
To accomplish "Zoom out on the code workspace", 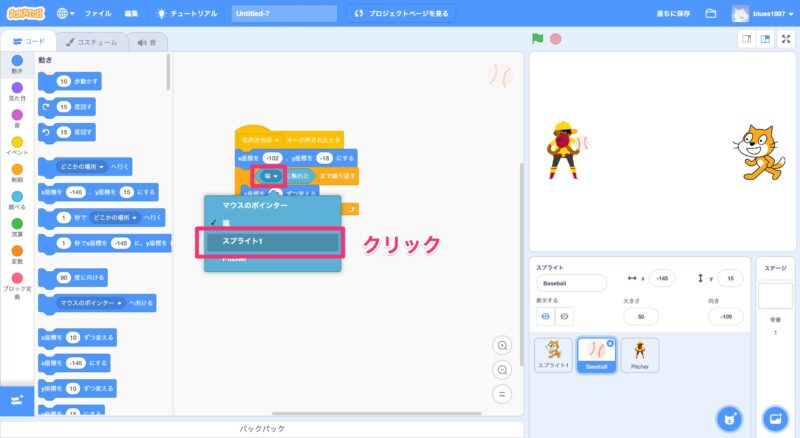I will point(503,369).
